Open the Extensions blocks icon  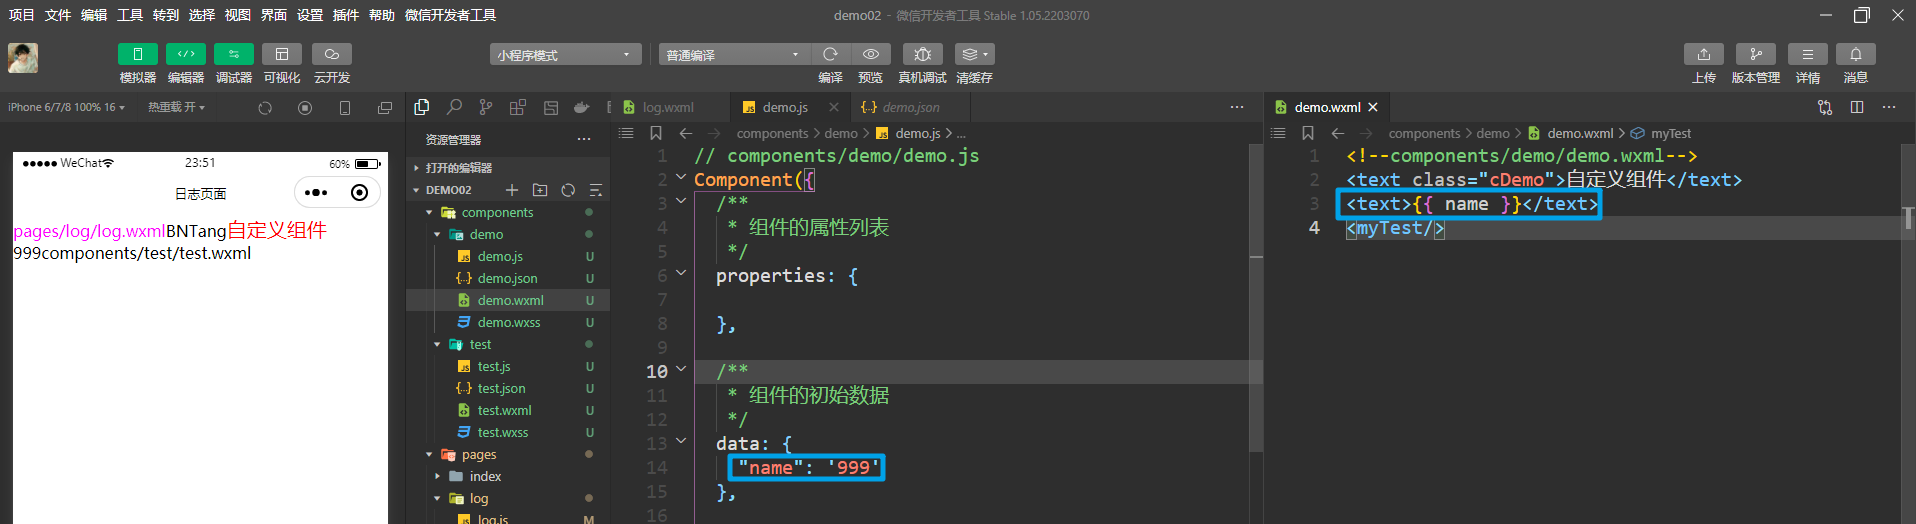click(x=518, y=107)
